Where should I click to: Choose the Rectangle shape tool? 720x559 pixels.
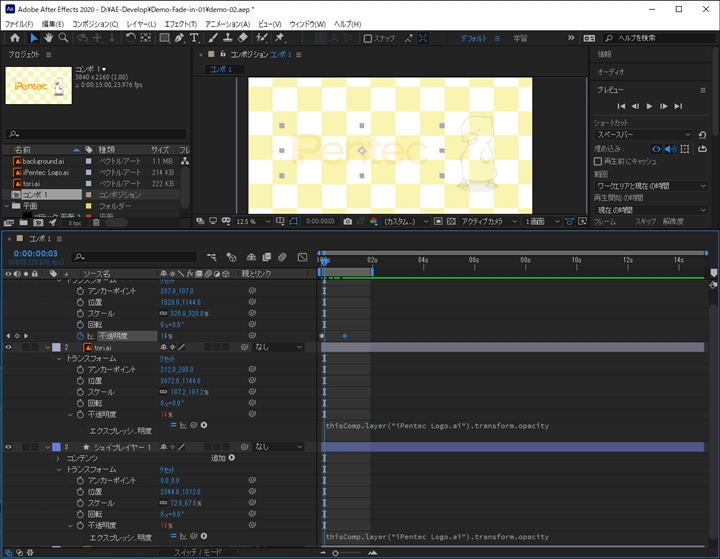click(162, 38)
